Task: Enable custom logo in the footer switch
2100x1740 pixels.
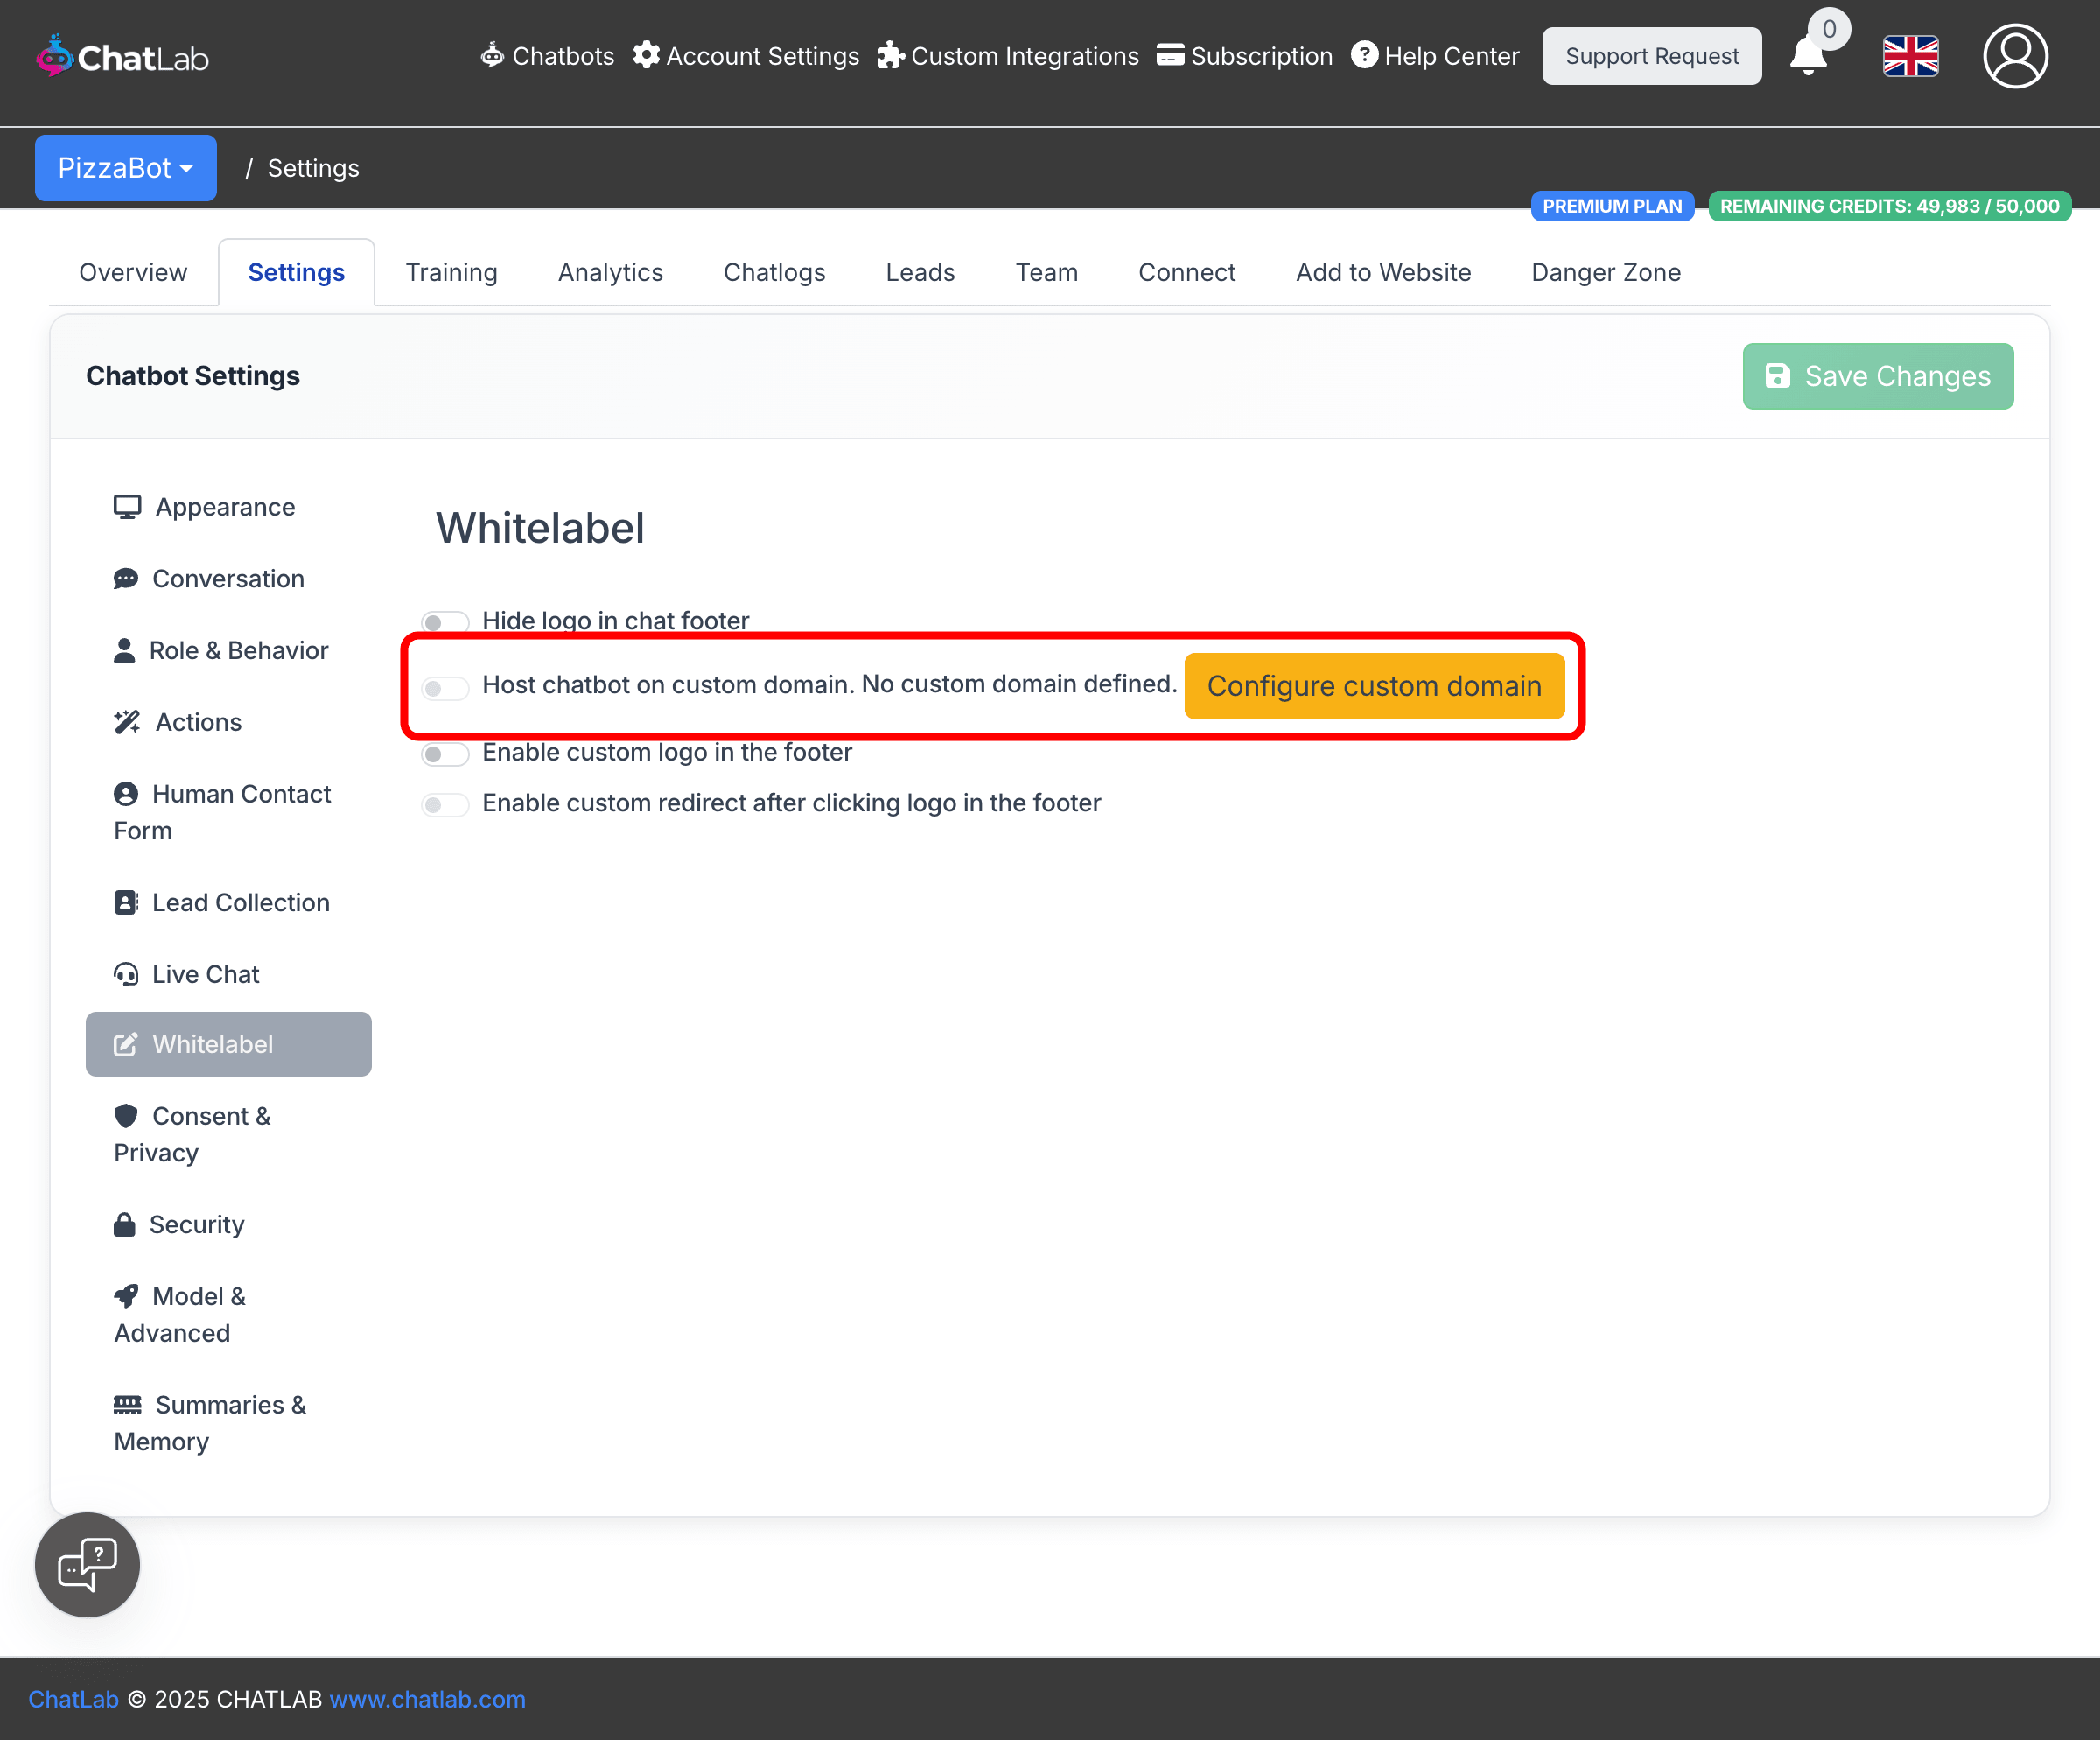Action: pyautogui.click(x=444, y=753)
